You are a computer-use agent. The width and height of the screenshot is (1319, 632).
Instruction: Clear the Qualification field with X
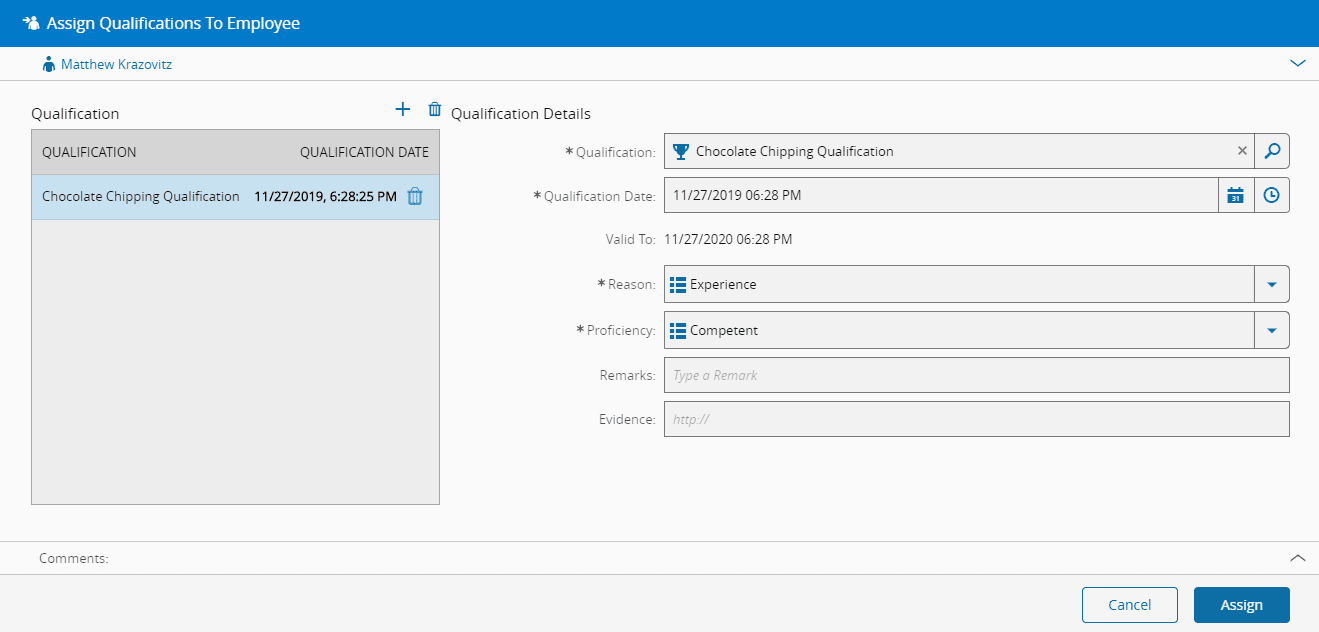pos(1242,151)
